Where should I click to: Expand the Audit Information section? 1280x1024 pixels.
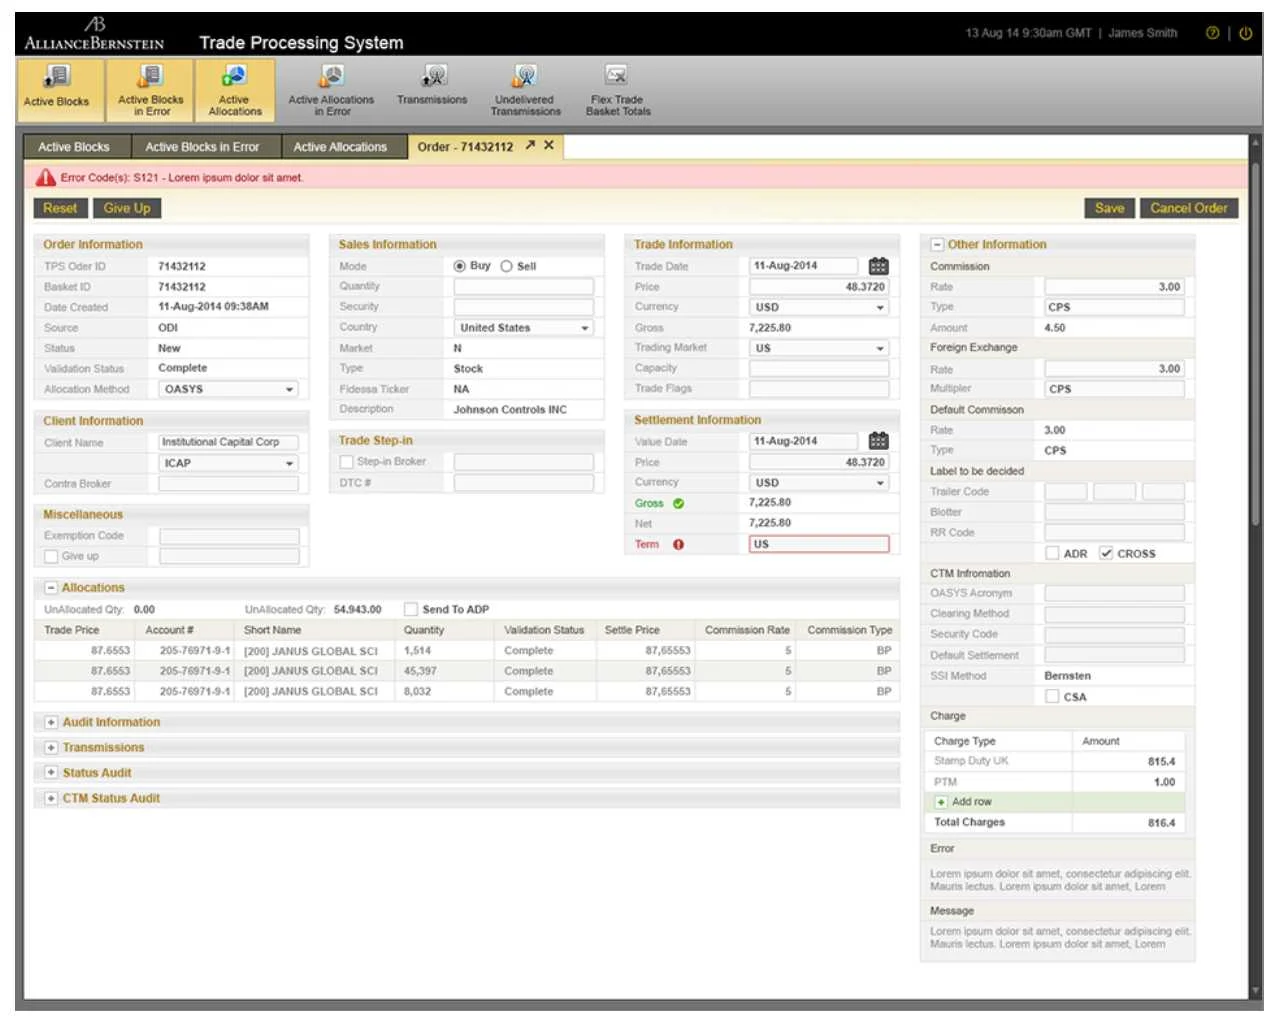tap(51, 722)
